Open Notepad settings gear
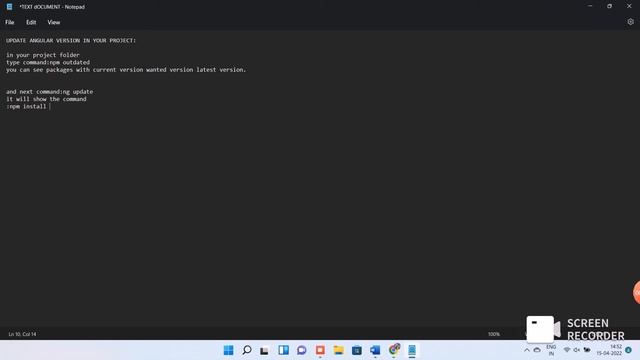The width and height of the screenshot is (640, 360). (630, 22)
